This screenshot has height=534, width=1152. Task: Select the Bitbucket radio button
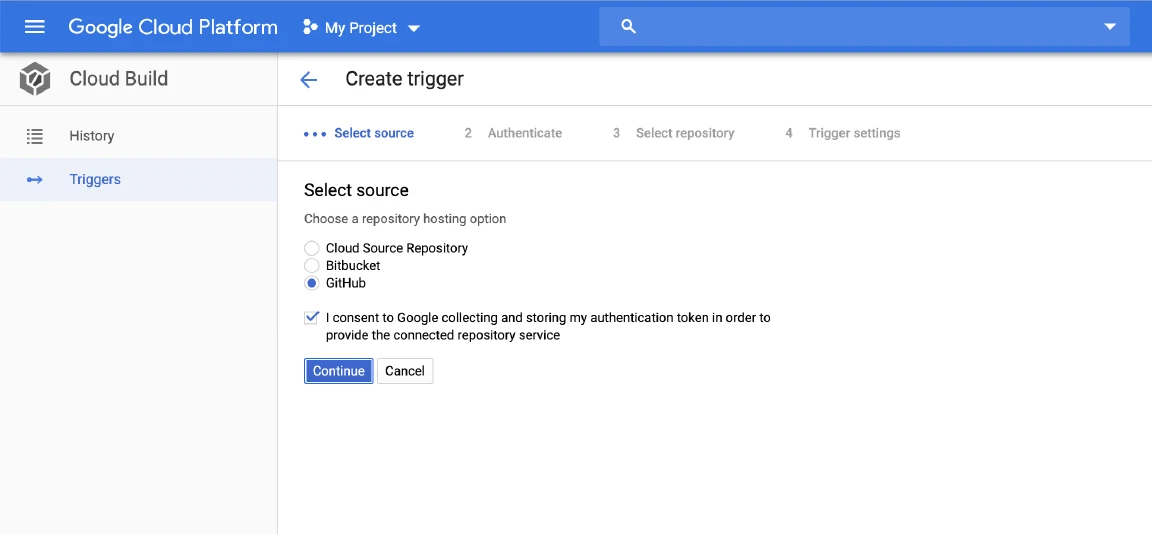[x=312, y=265]
